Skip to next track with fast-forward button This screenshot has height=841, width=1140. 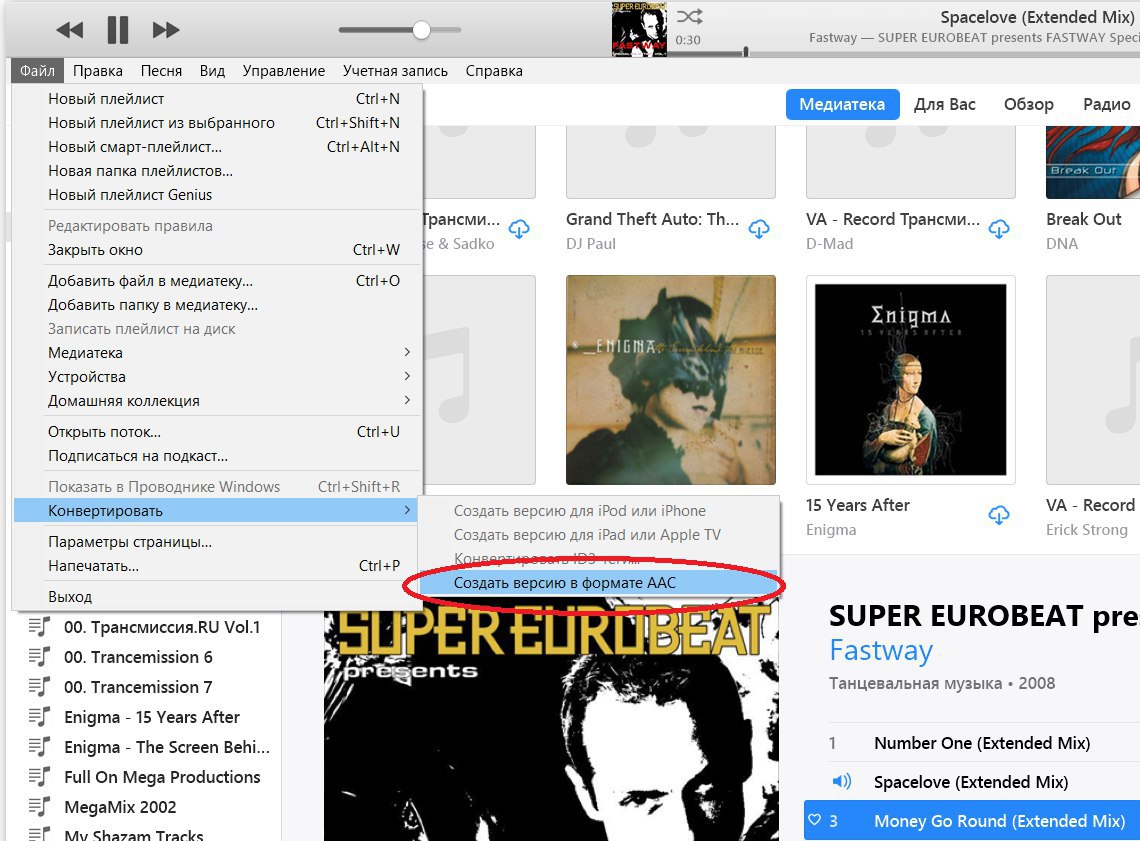point(166,30)
